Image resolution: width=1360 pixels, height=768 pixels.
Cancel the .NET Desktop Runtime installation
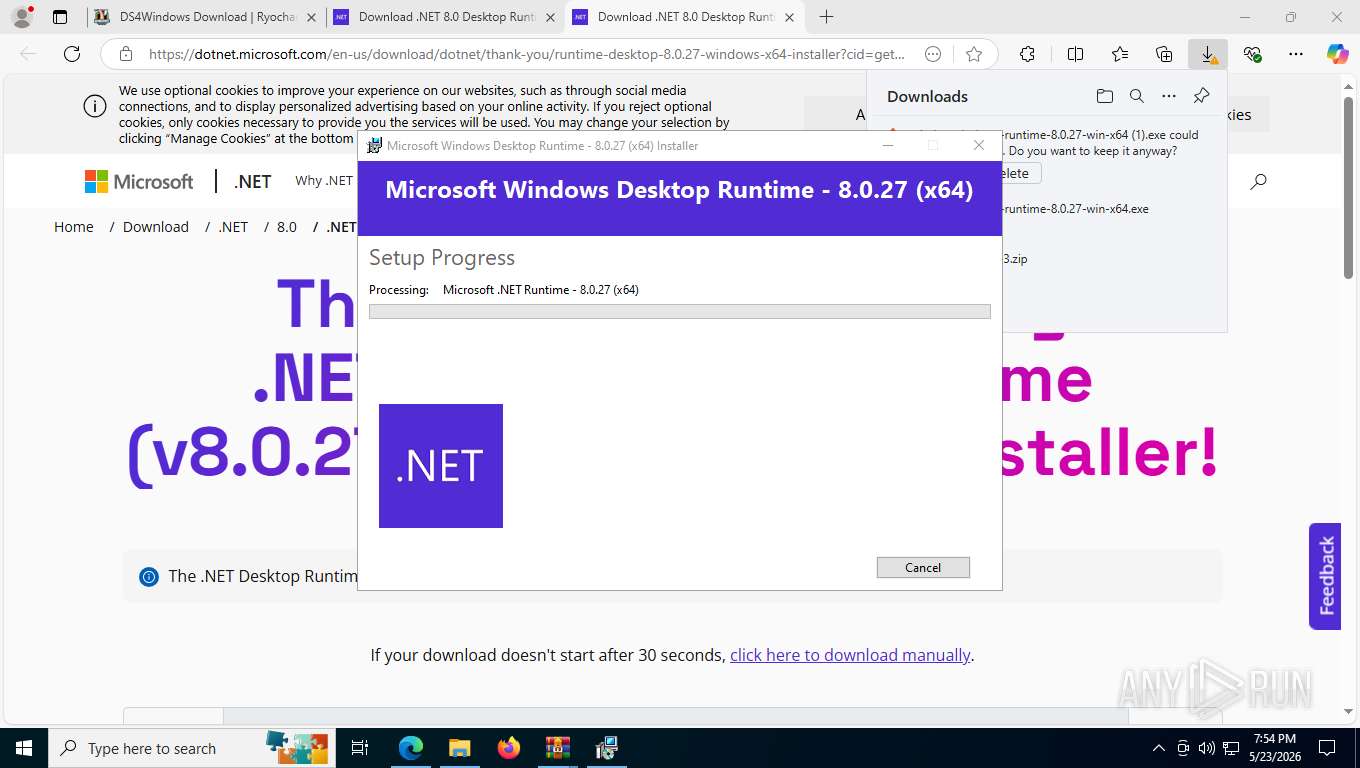click(x=923, y=567)
